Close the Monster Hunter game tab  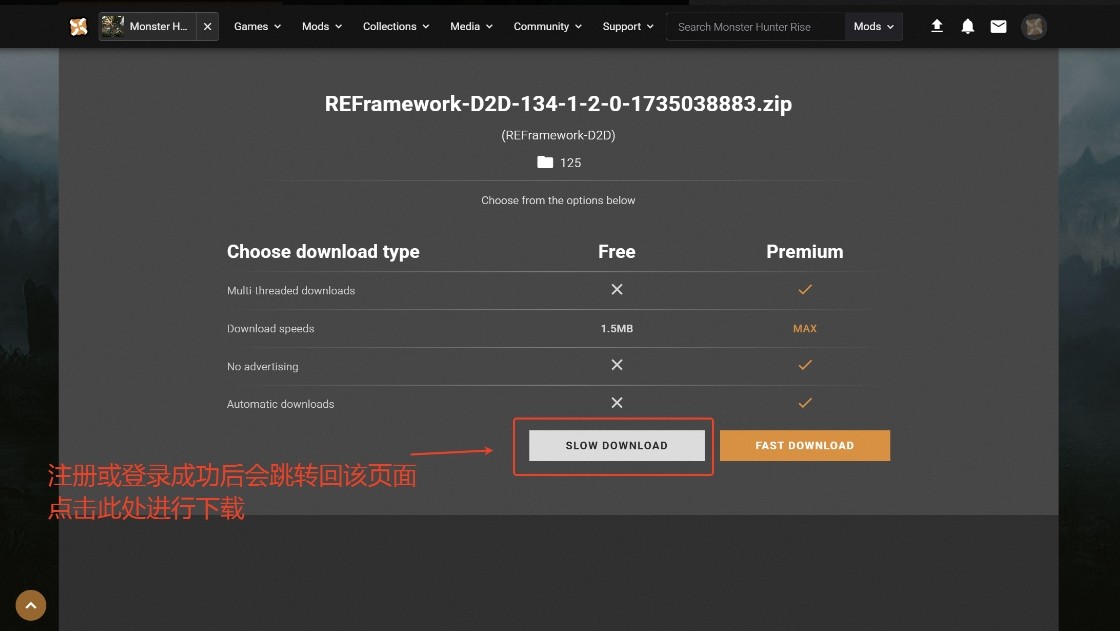[207, 27]
